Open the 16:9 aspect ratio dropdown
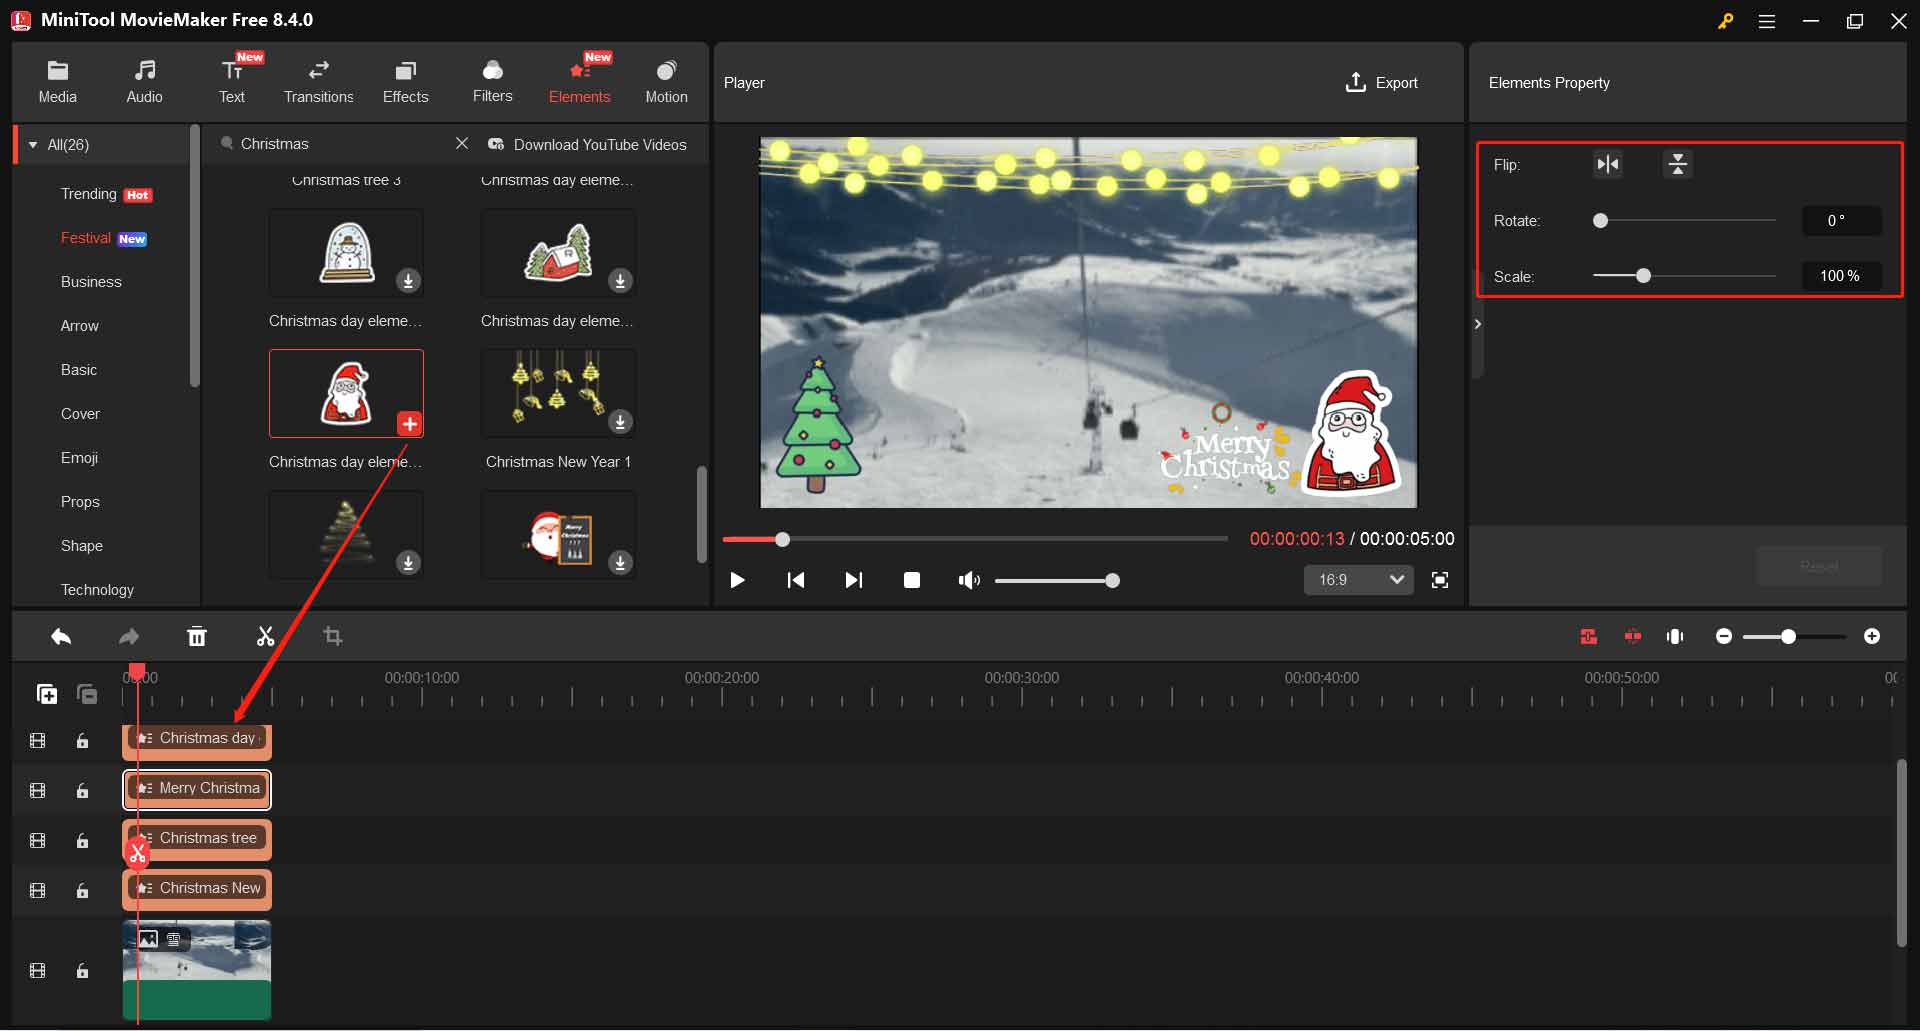Image resolution: width=1920 pixels, height=1031 pixels. (x=1358, y=579)
